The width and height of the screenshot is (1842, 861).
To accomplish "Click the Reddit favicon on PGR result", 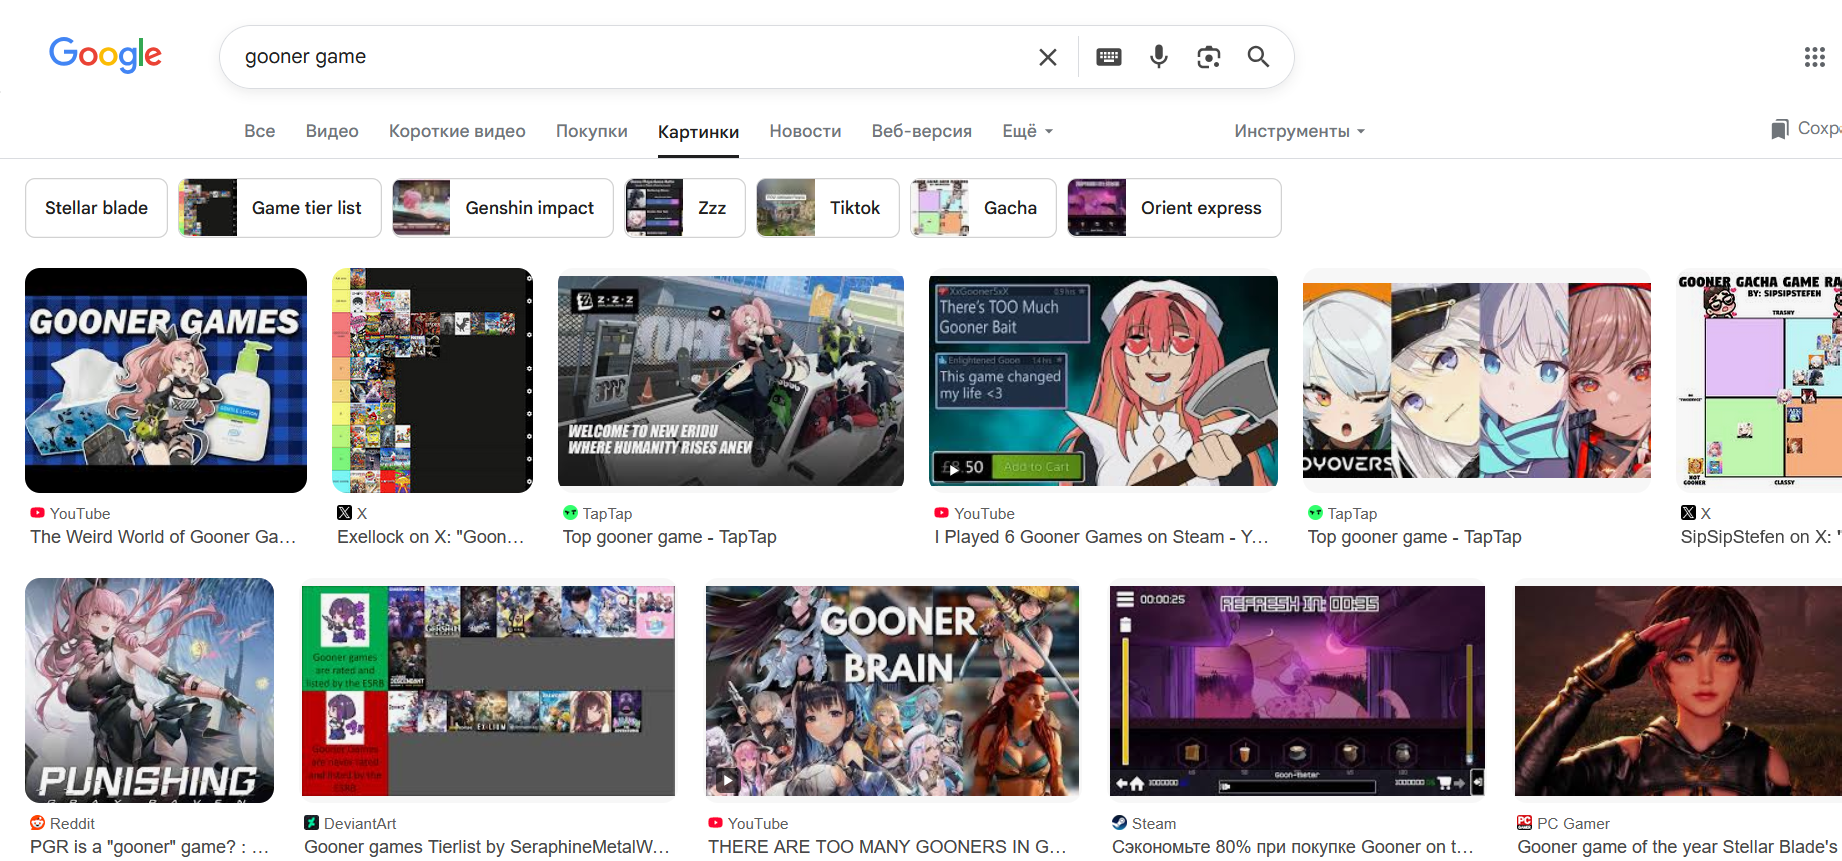I will point(37,823).
